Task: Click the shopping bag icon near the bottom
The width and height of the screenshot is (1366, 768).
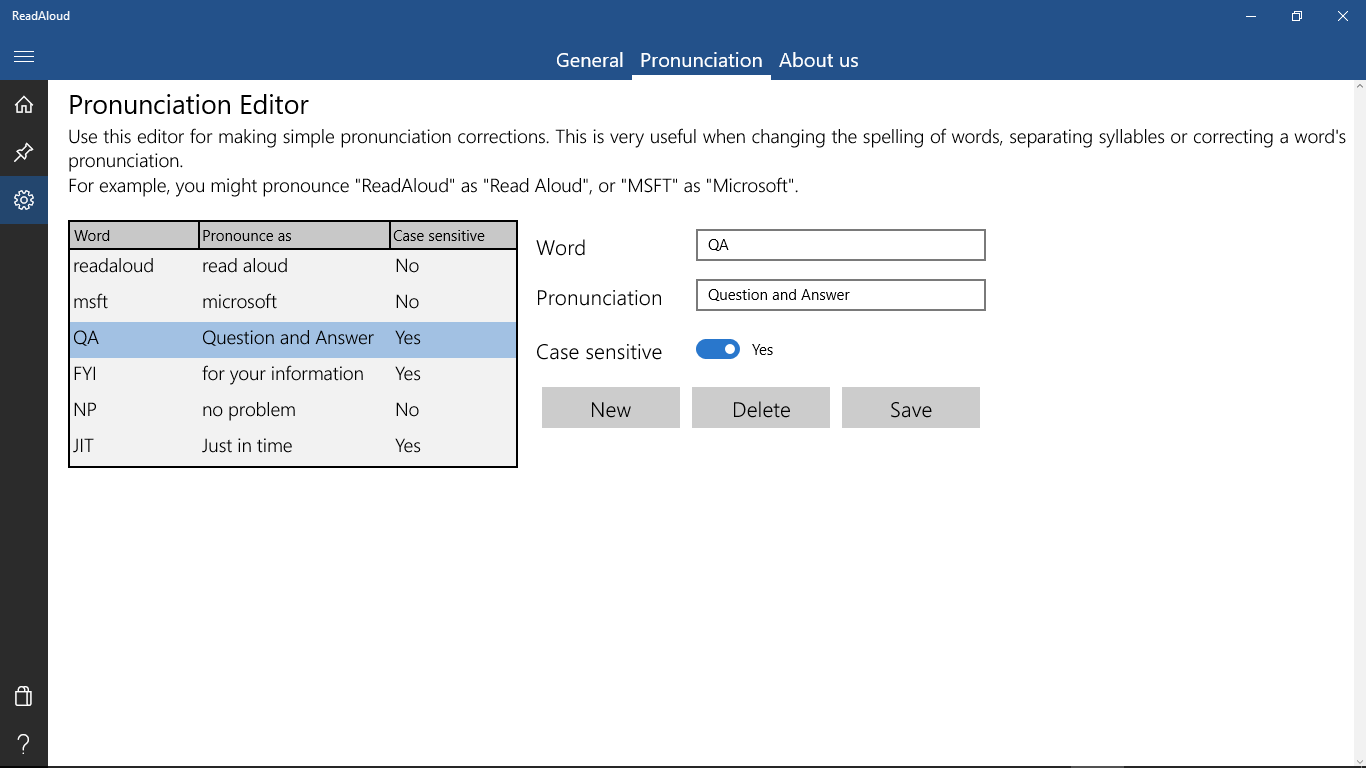Action: pos(23,696)
